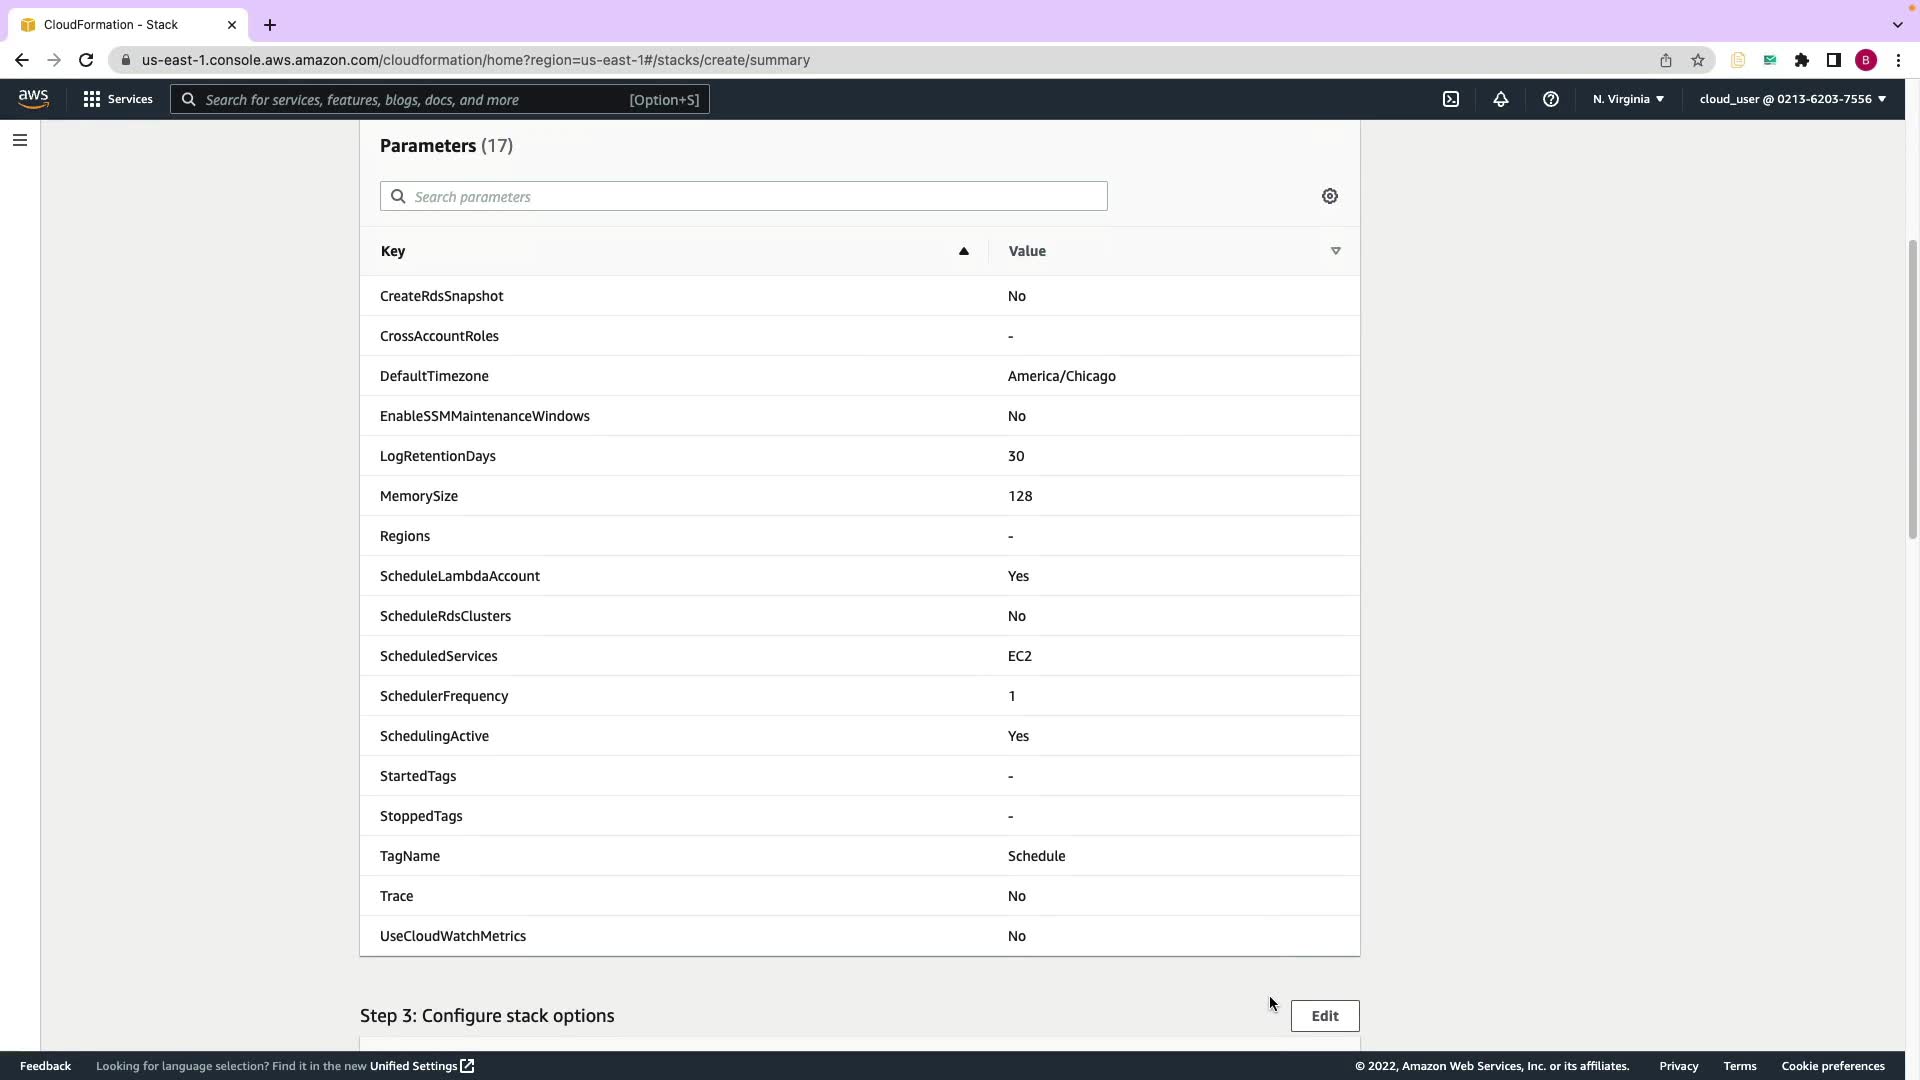Bookmark this page with star icon

point(1698,60)
